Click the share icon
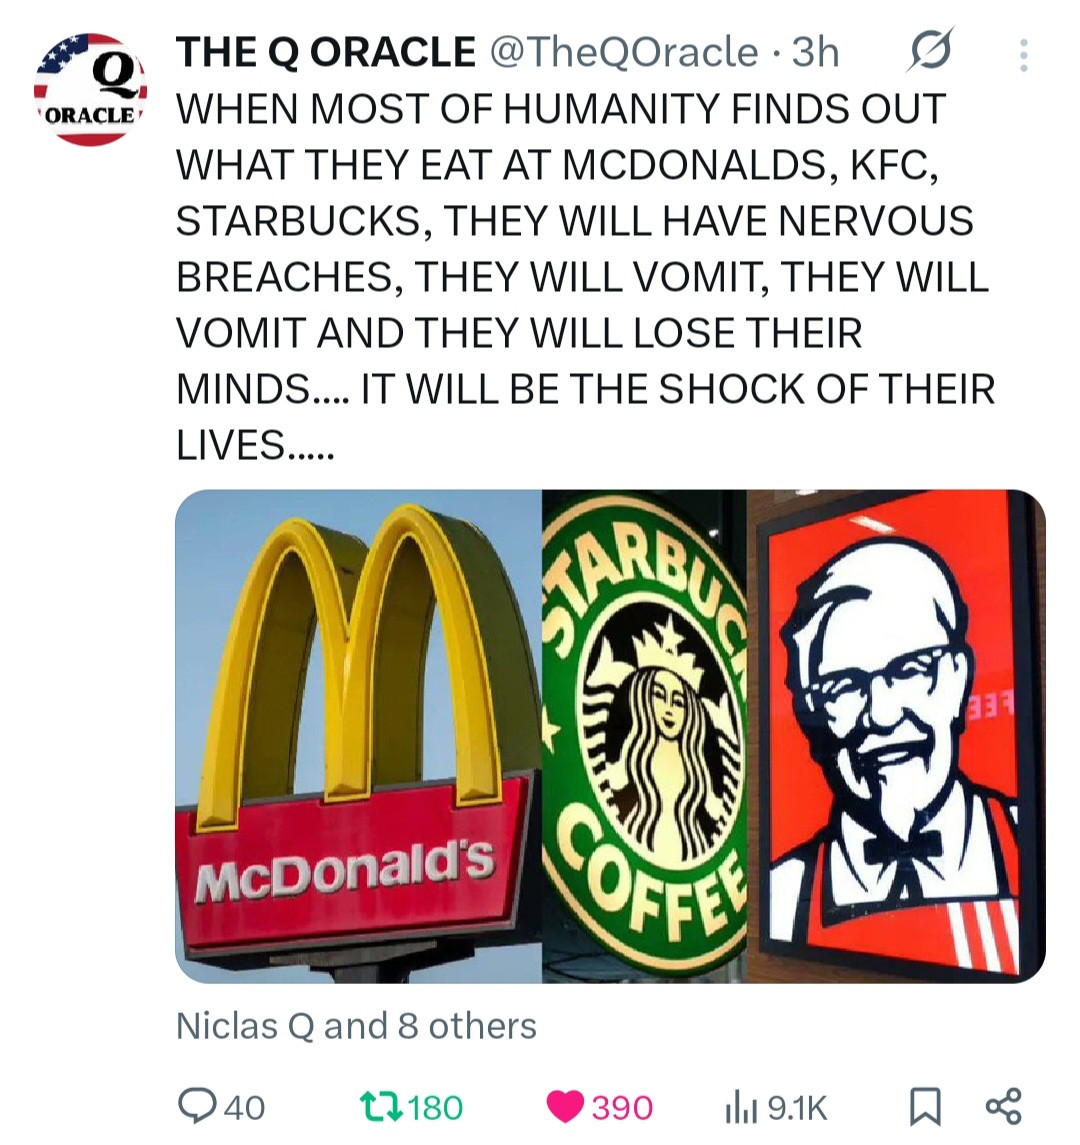Viewport: 1080px width, 1145px height. click(x=1003, y=1106)
